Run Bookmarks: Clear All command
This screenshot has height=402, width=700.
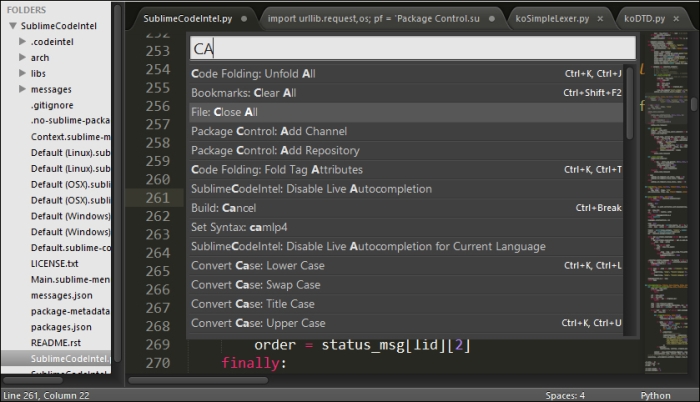(406, 93)
